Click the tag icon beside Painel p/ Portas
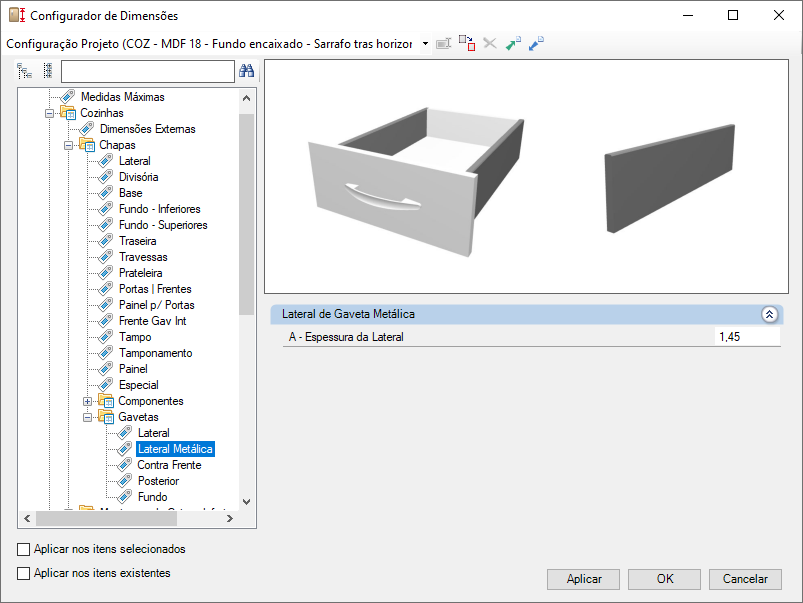Image resolution: width=803 pixels, height=603 pixels. pyautogui.click(x=105, y=305)
